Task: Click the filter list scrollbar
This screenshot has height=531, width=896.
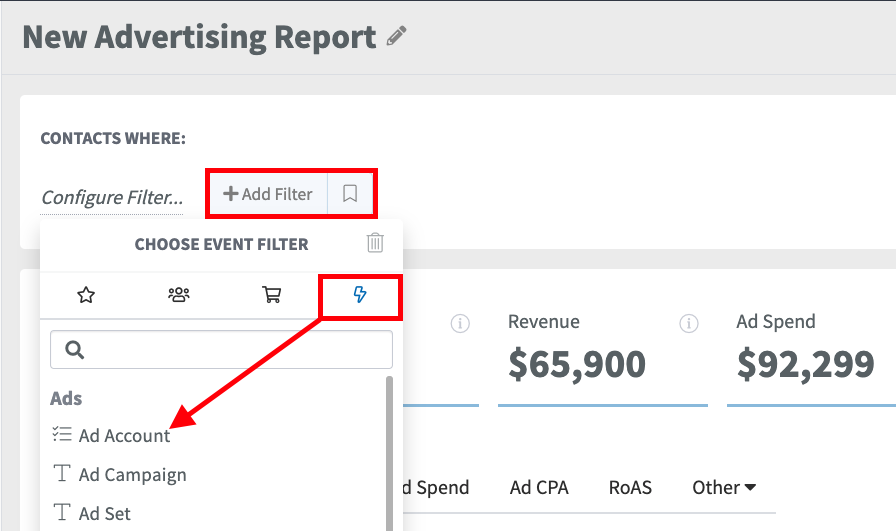Action: [389, 453]
